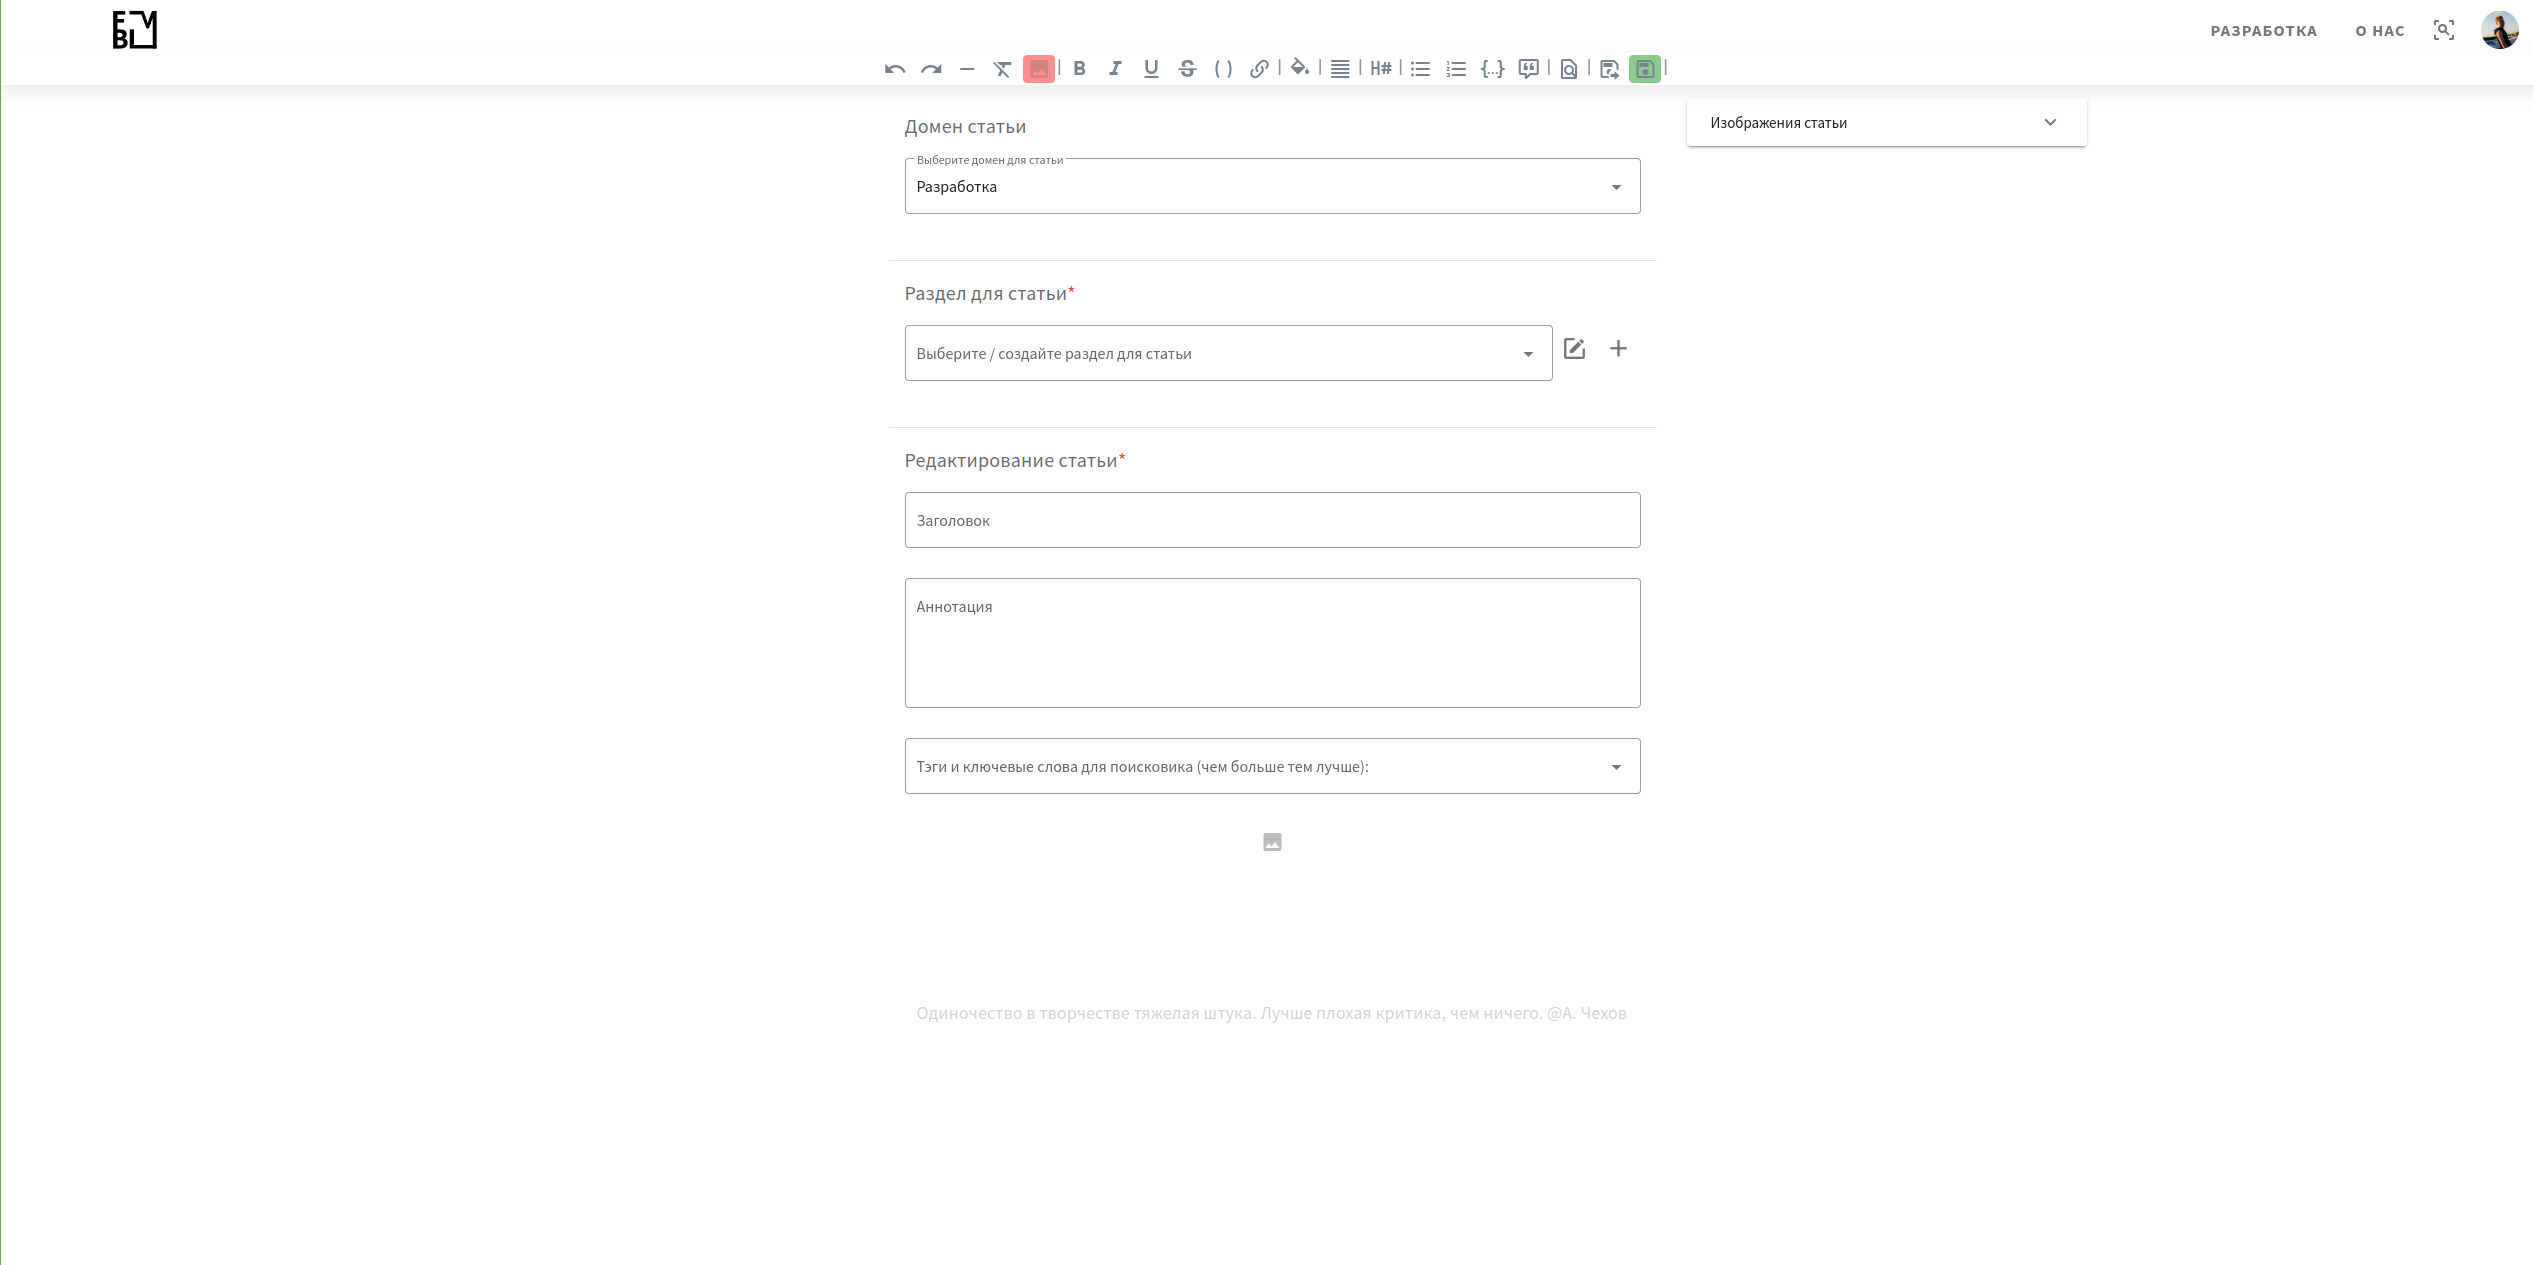Screen dimensions: 2533x1265
Task: Open the article section selection dropdown
Action: pyautogui.click(x=1227, y=354)
